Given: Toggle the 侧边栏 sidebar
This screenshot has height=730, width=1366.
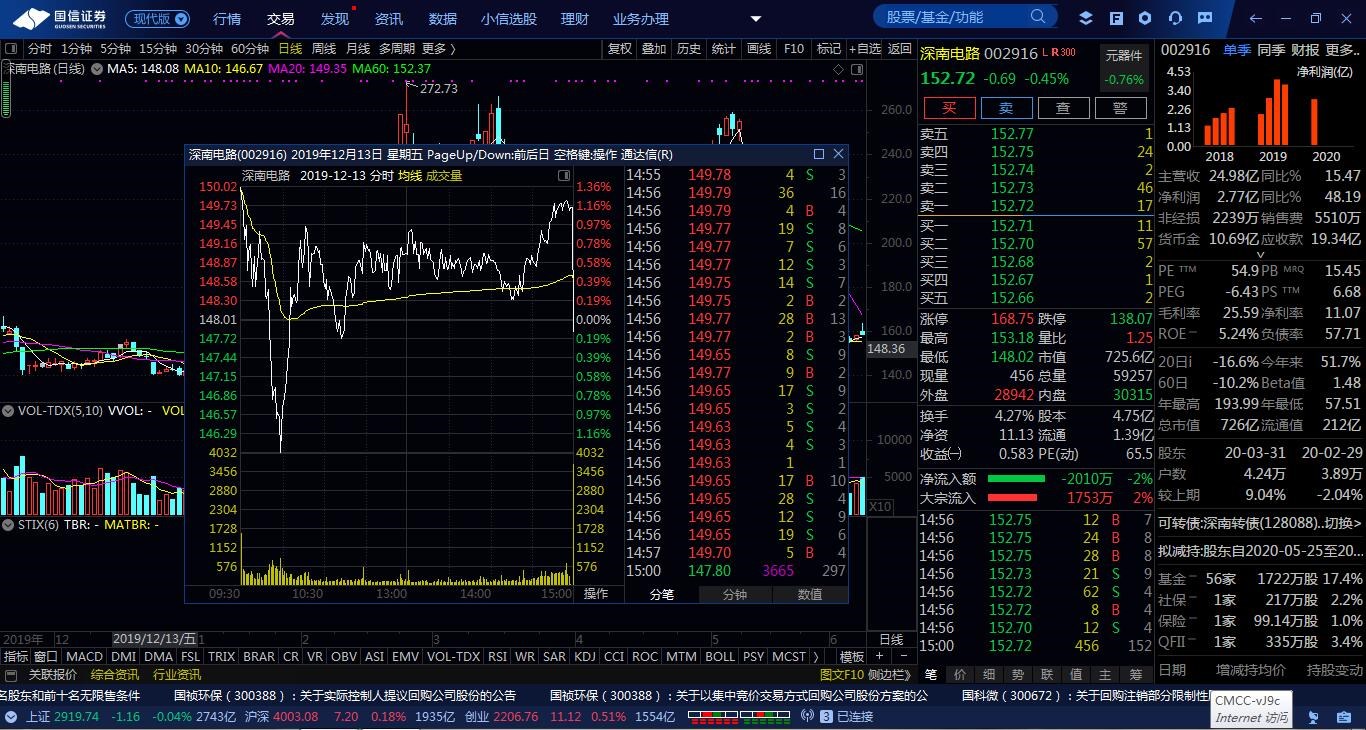Looking at the screenshot, I should click(889, 675).
